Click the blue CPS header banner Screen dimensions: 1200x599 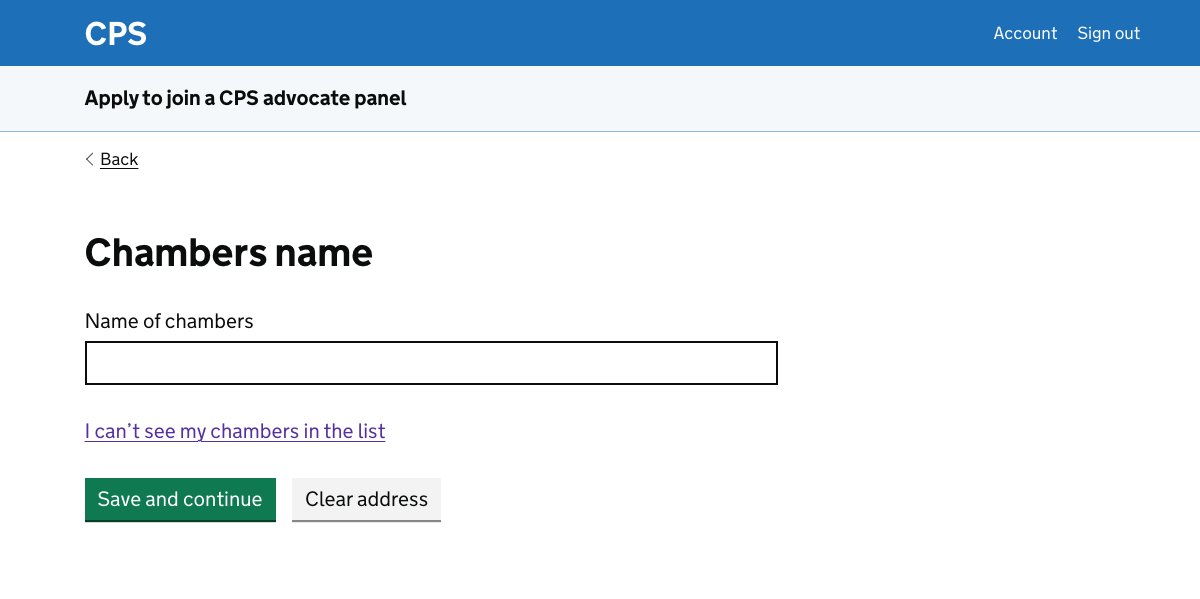(x=600, y=33)
